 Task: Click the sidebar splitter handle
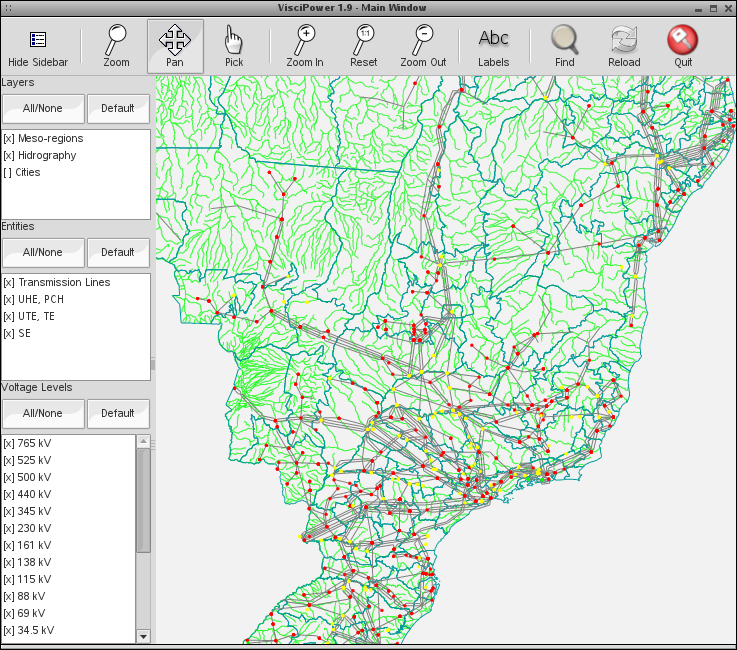(153, 365)
